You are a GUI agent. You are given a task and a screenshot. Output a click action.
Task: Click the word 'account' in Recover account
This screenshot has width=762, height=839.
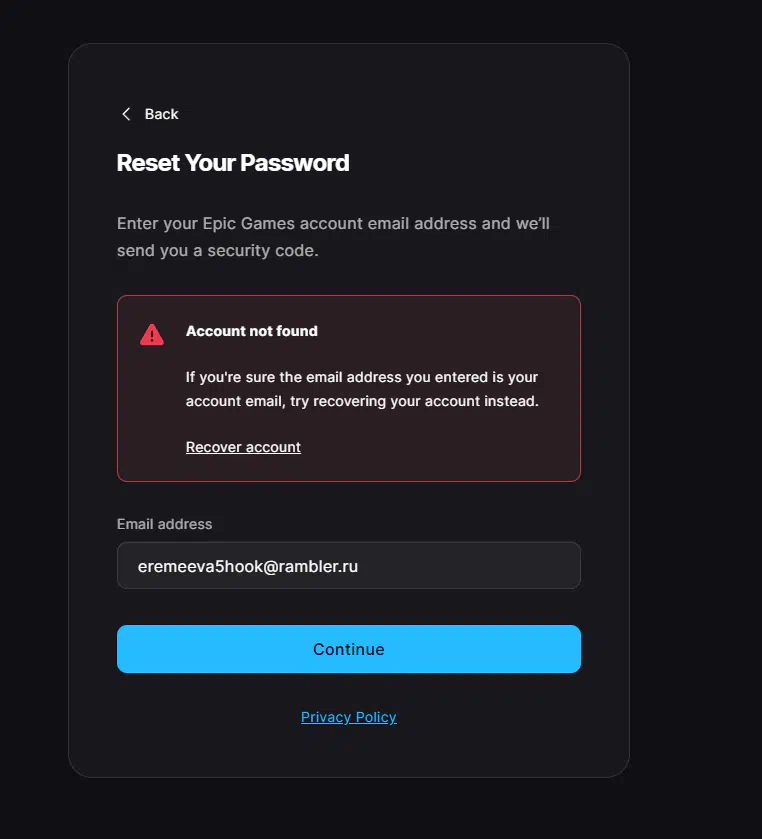coord(273,447)
